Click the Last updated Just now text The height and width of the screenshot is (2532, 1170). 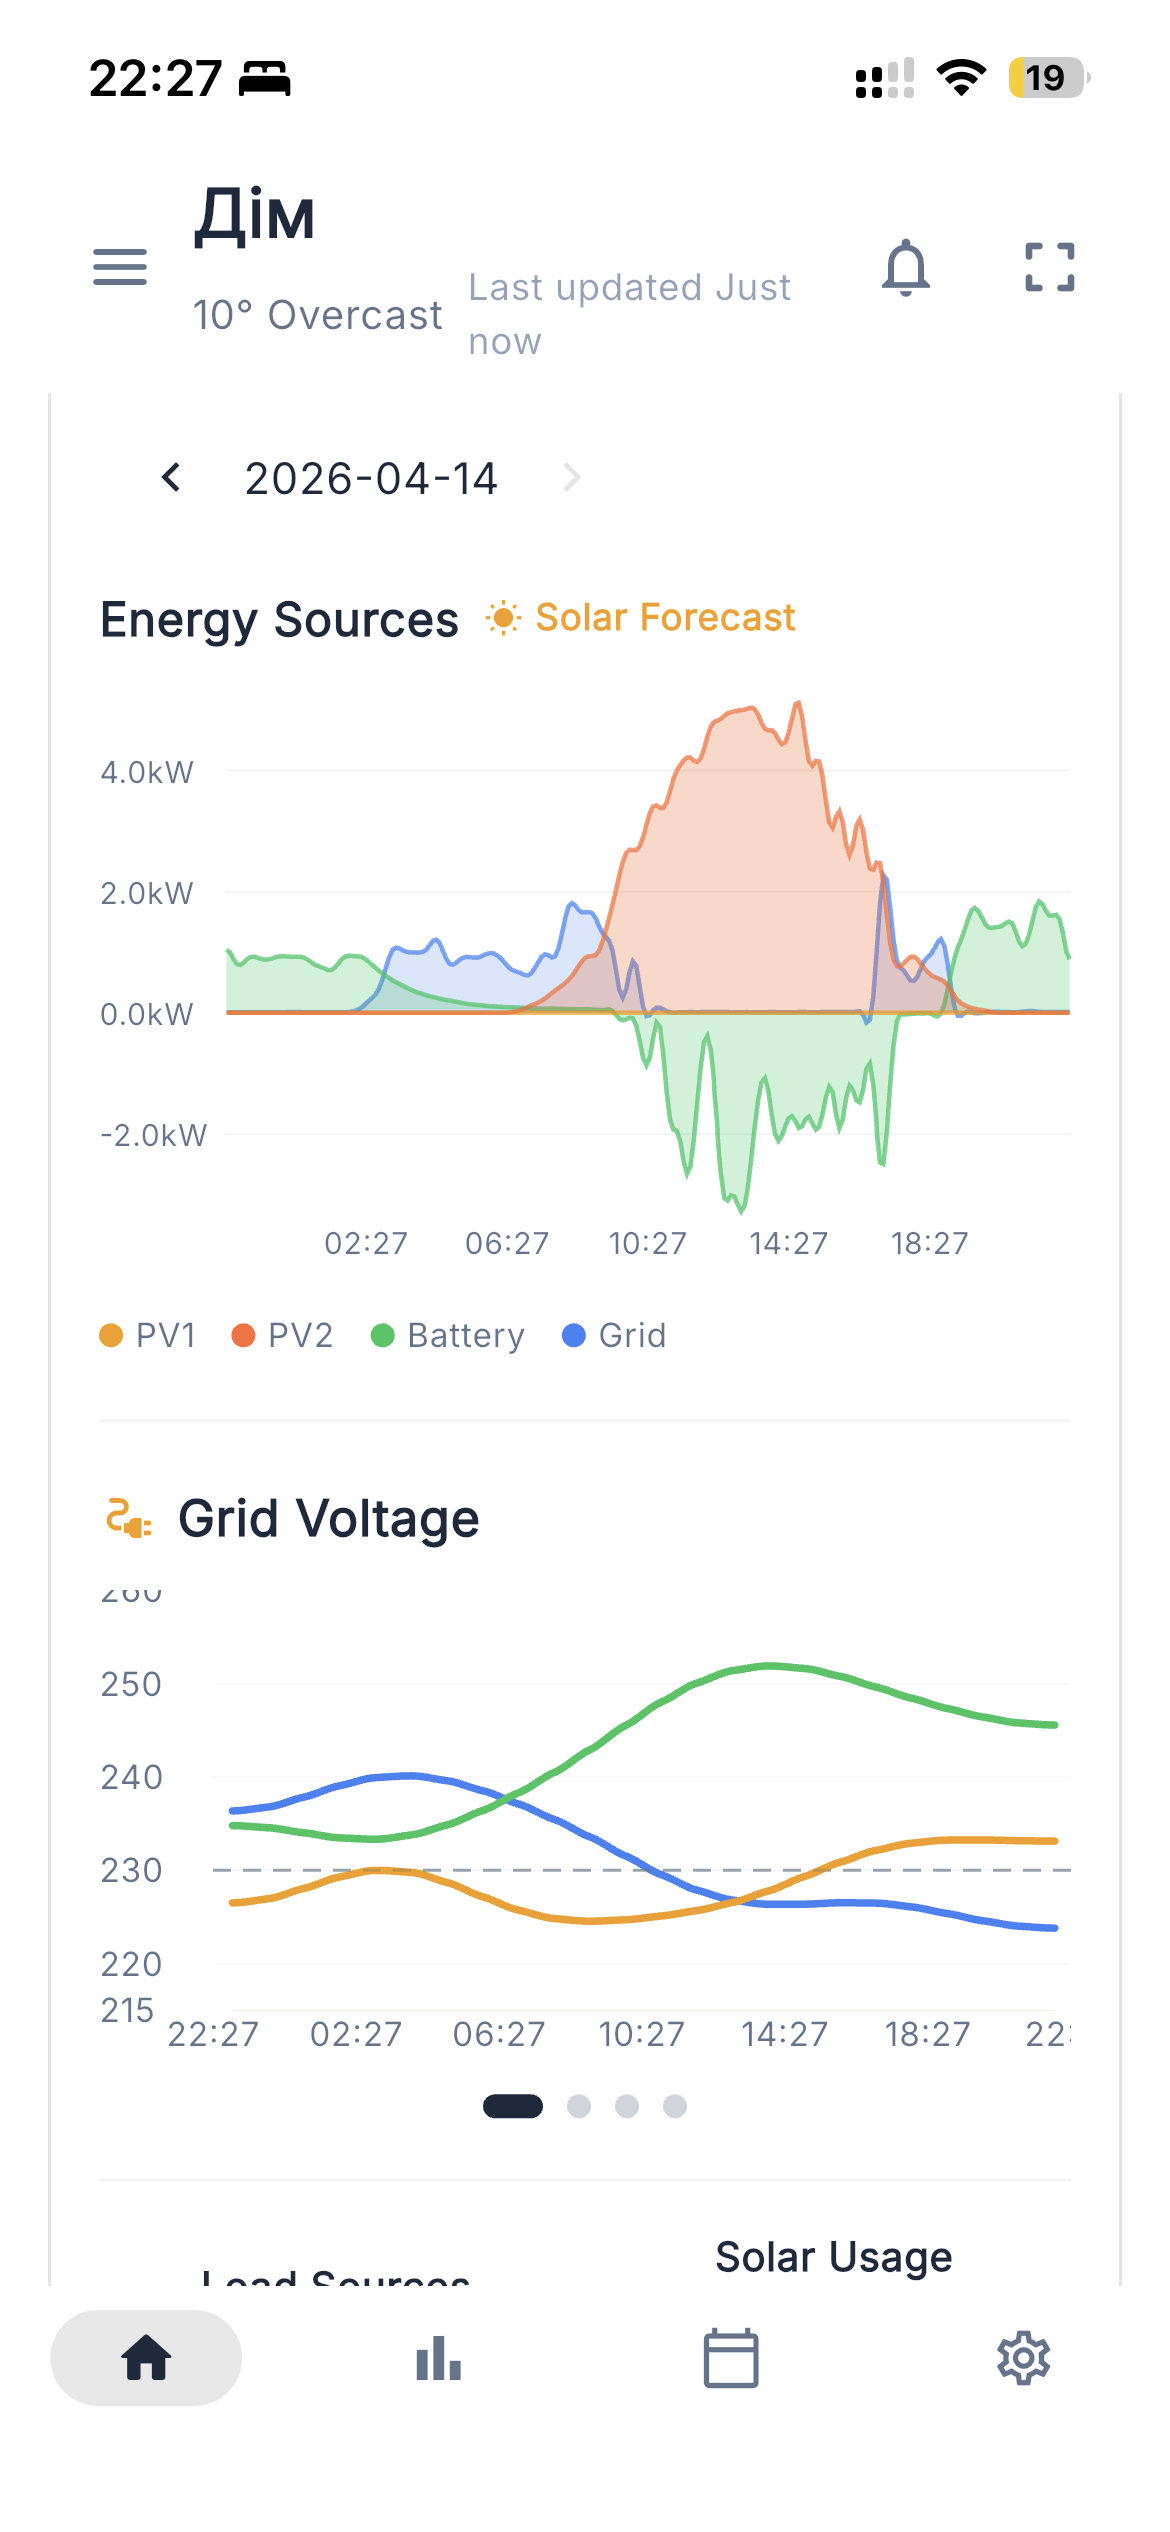pos(629,312)
